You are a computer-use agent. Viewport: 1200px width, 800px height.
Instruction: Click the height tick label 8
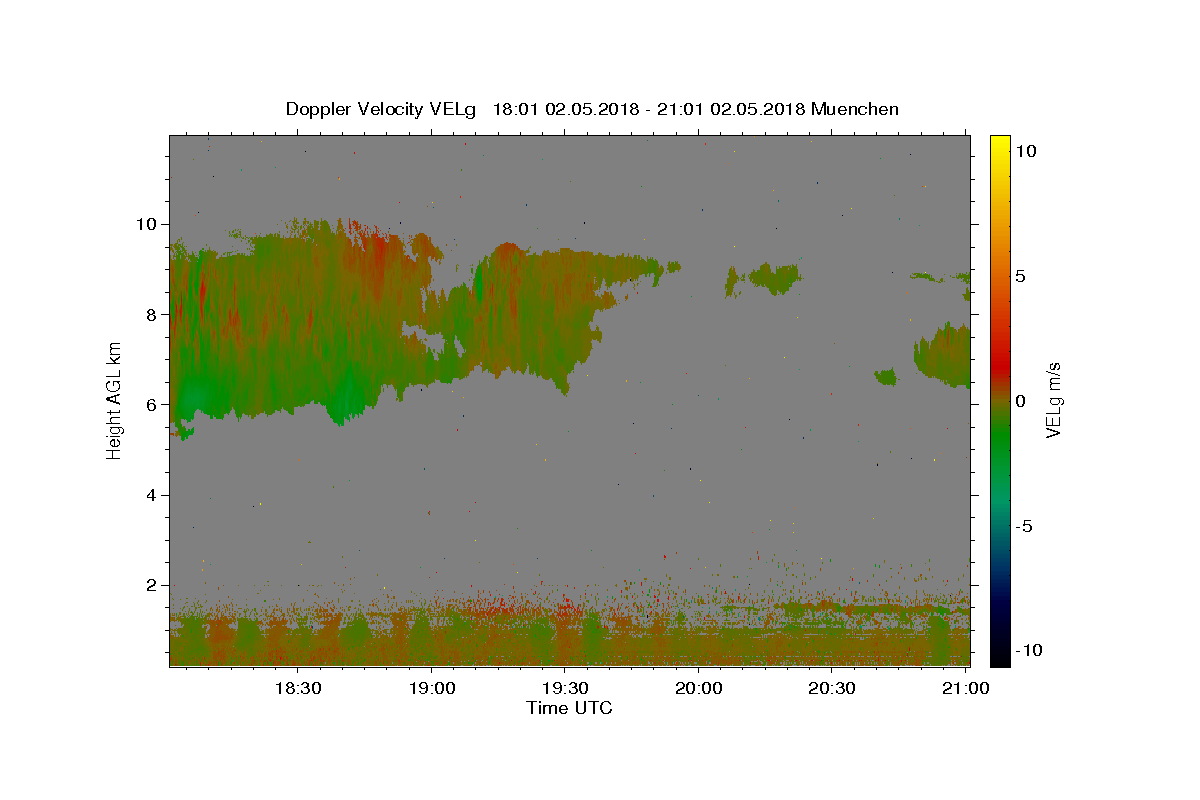tap(154, 314)
